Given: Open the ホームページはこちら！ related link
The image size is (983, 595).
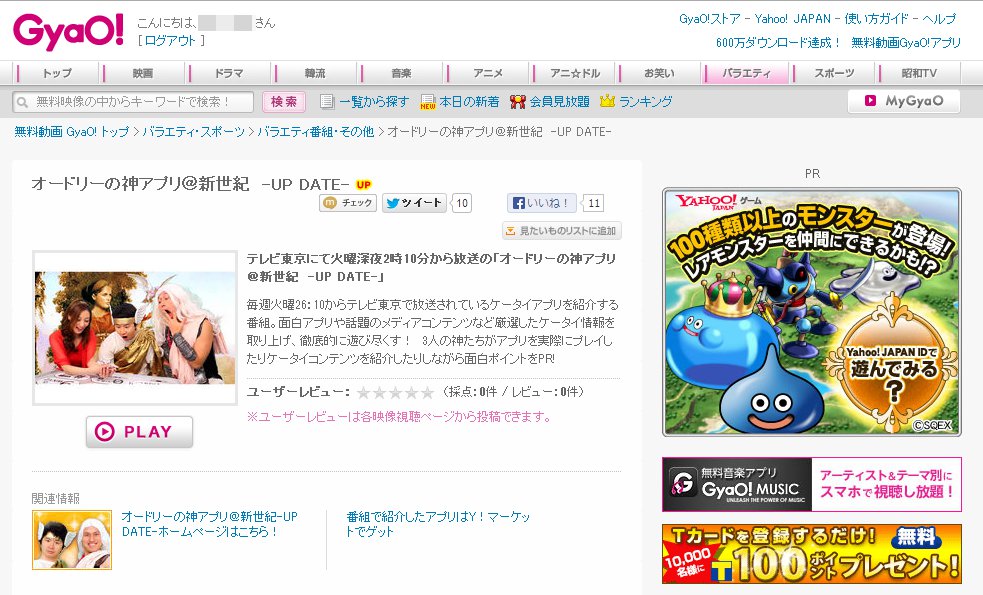Looking at the screenshot, I should click(209, 524).
